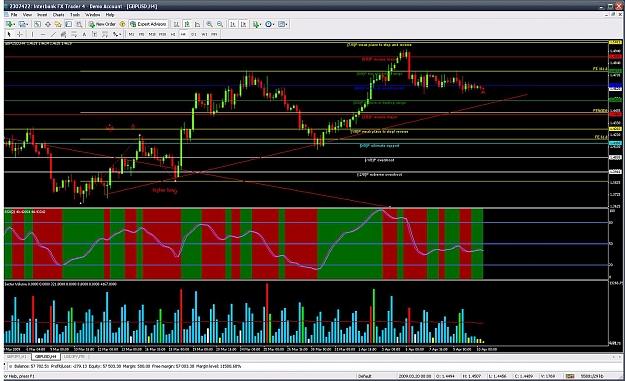Select the Horizontal Line drawing tool
Image resolution: width=625 pixels, height=381 pixels.
pos(43,34)
